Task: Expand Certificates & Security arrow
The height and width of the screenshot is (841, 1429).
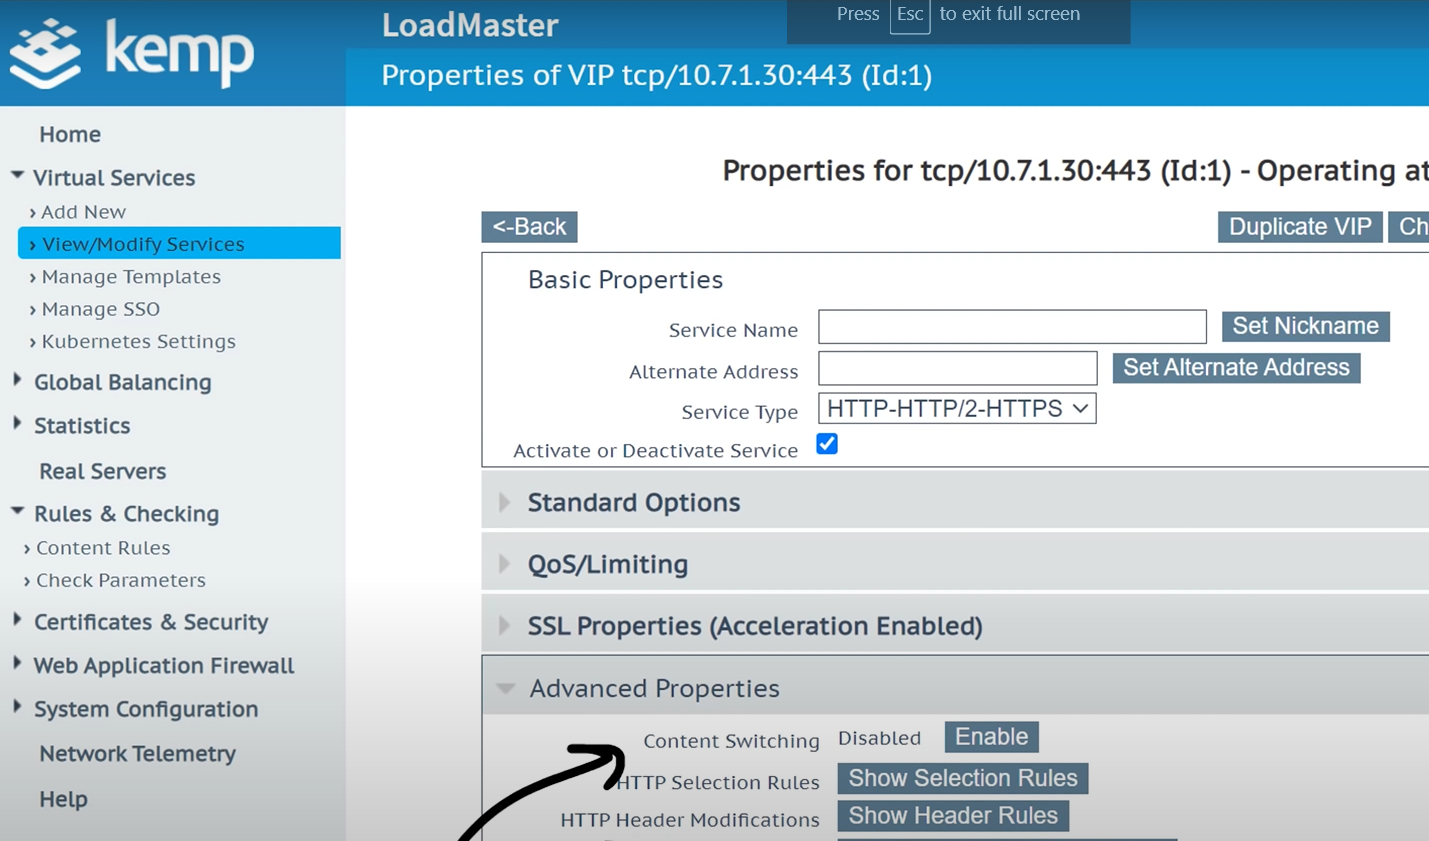Action: (17, 620)
